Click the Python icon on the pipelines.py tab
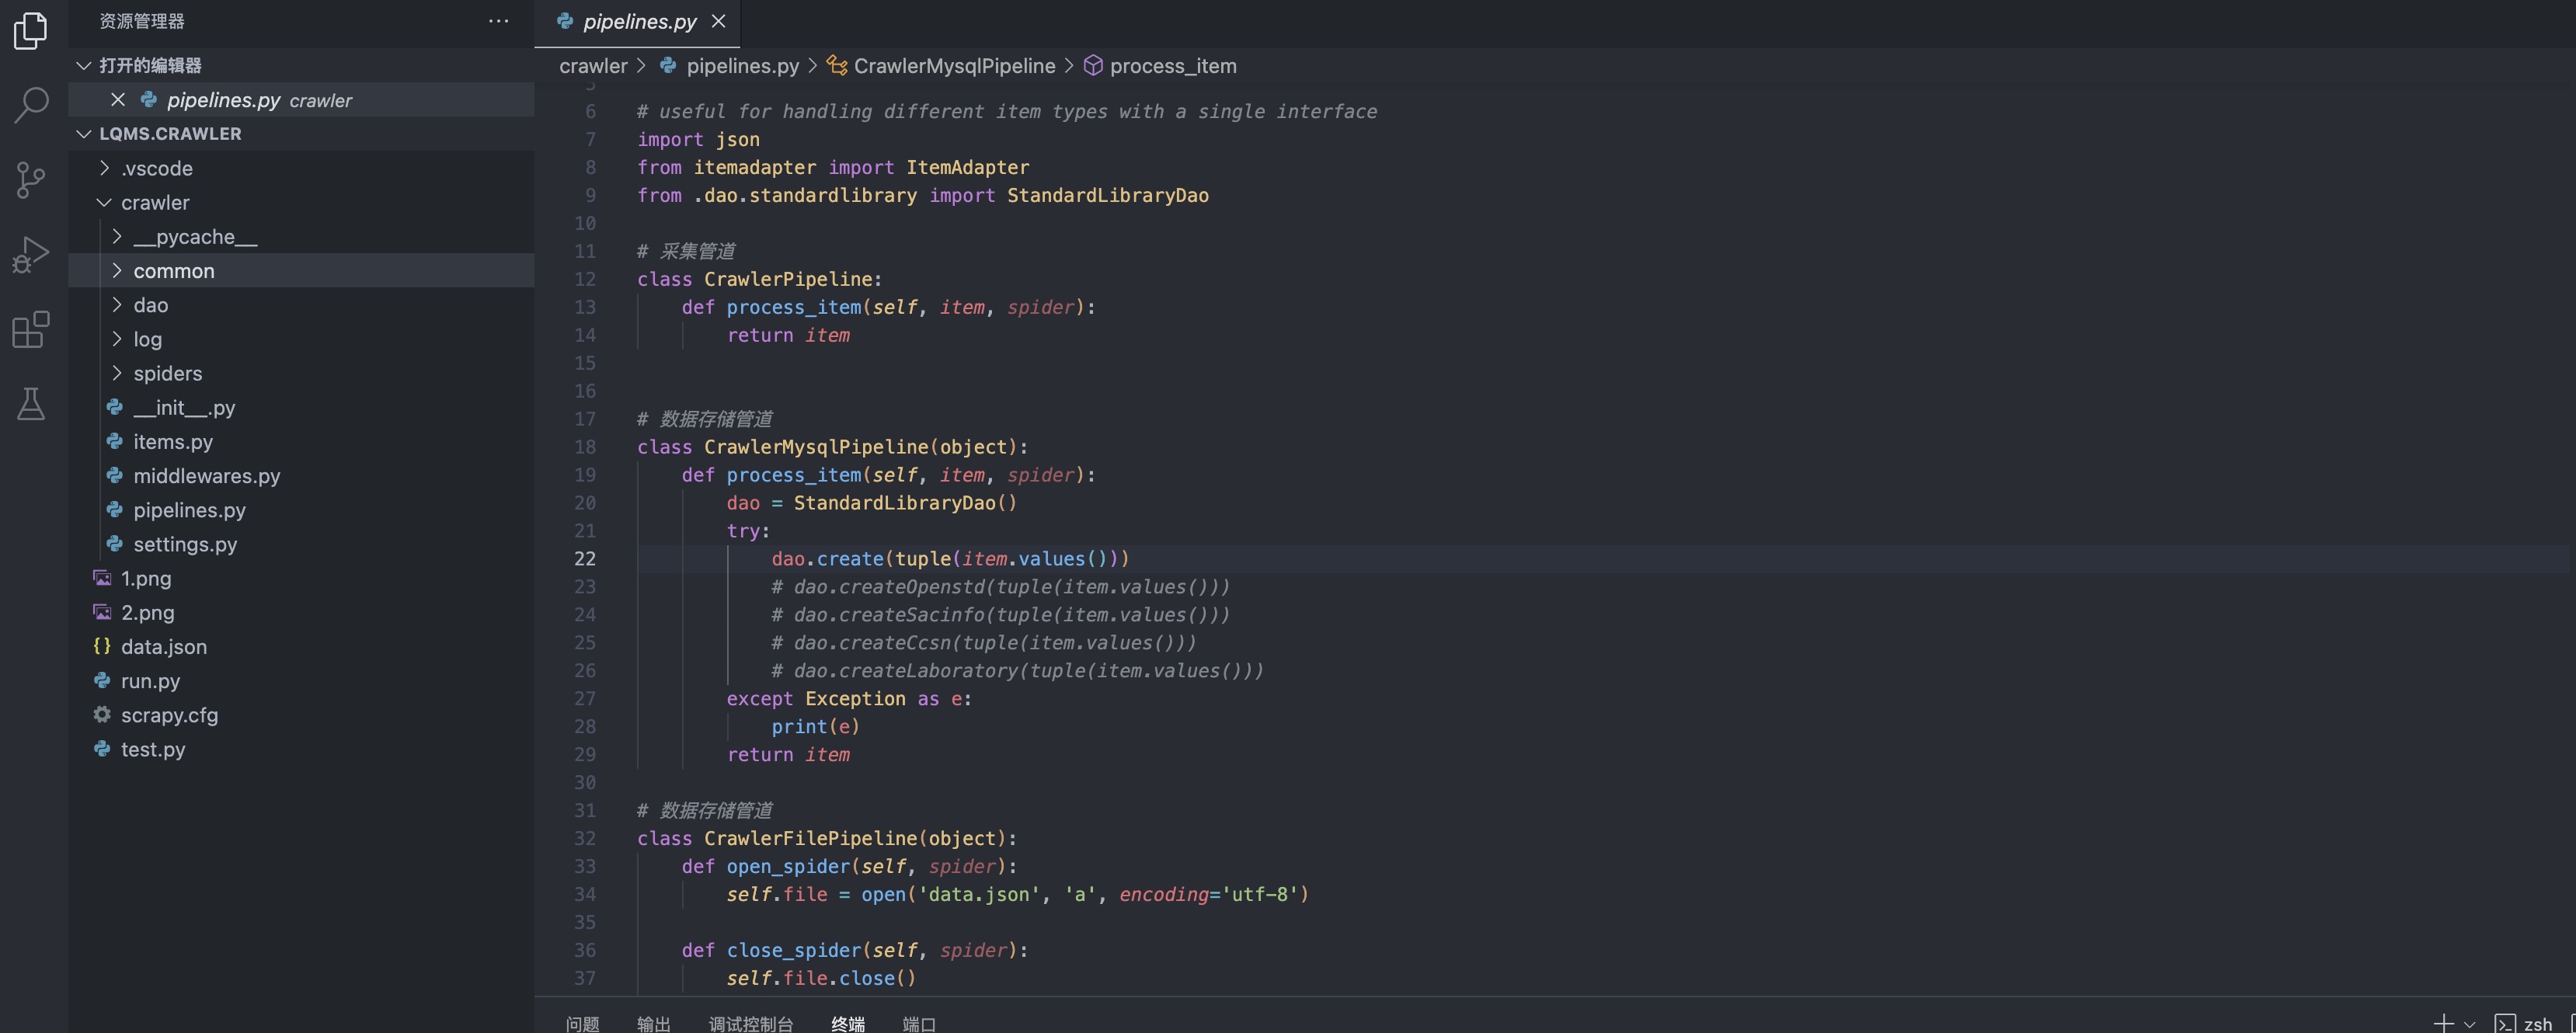 pos(565,21)
